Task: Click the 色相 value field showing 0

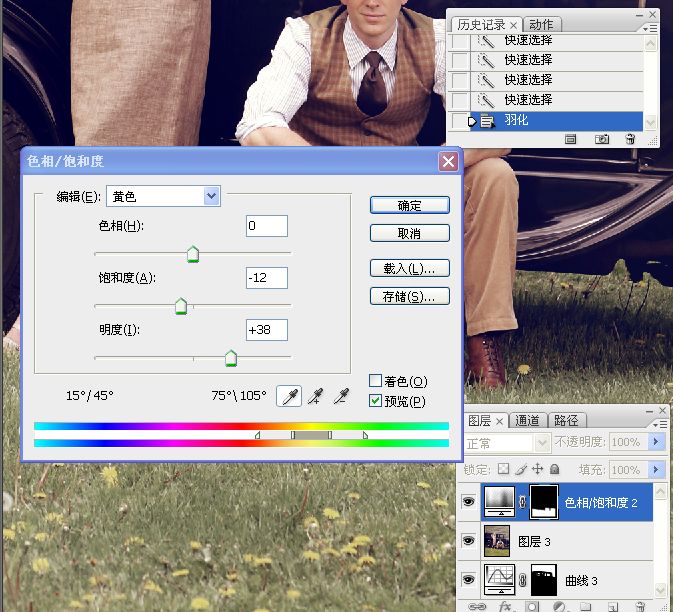Action: (267, 226)
